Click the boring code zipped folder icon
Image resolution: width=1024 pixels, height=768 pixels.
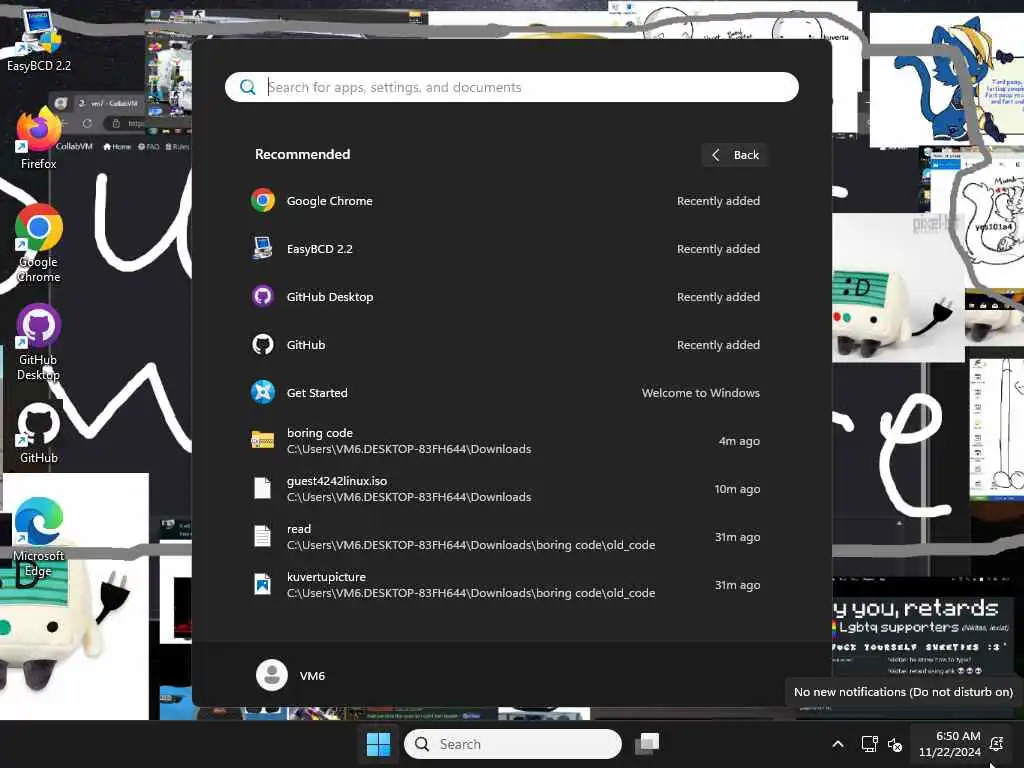(x=263, y=441)
